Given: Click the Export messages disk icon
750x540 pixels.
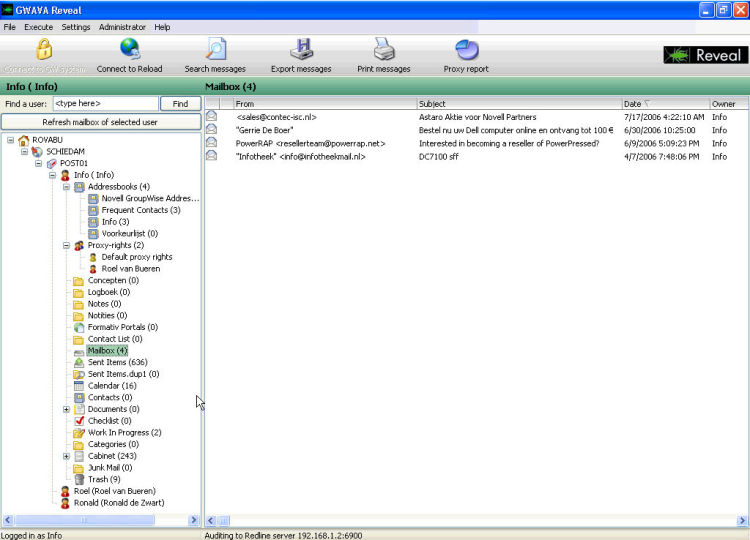Looking at the screenshot, I should [301, 49].
